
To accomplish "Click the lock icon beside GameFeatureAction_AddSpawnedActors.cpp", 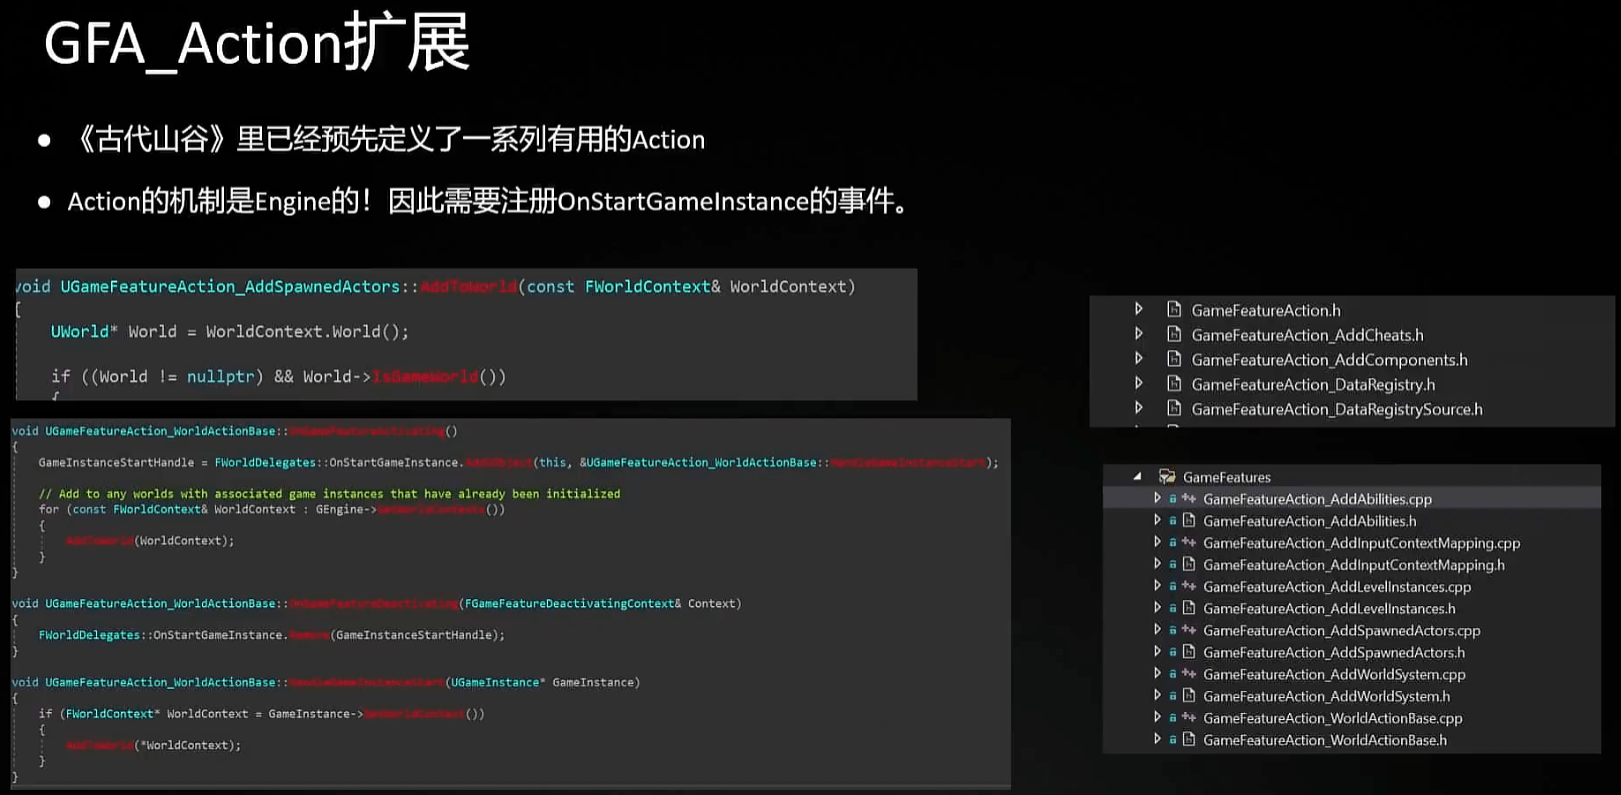I will pyautogui.click(x=1173, y=631).
